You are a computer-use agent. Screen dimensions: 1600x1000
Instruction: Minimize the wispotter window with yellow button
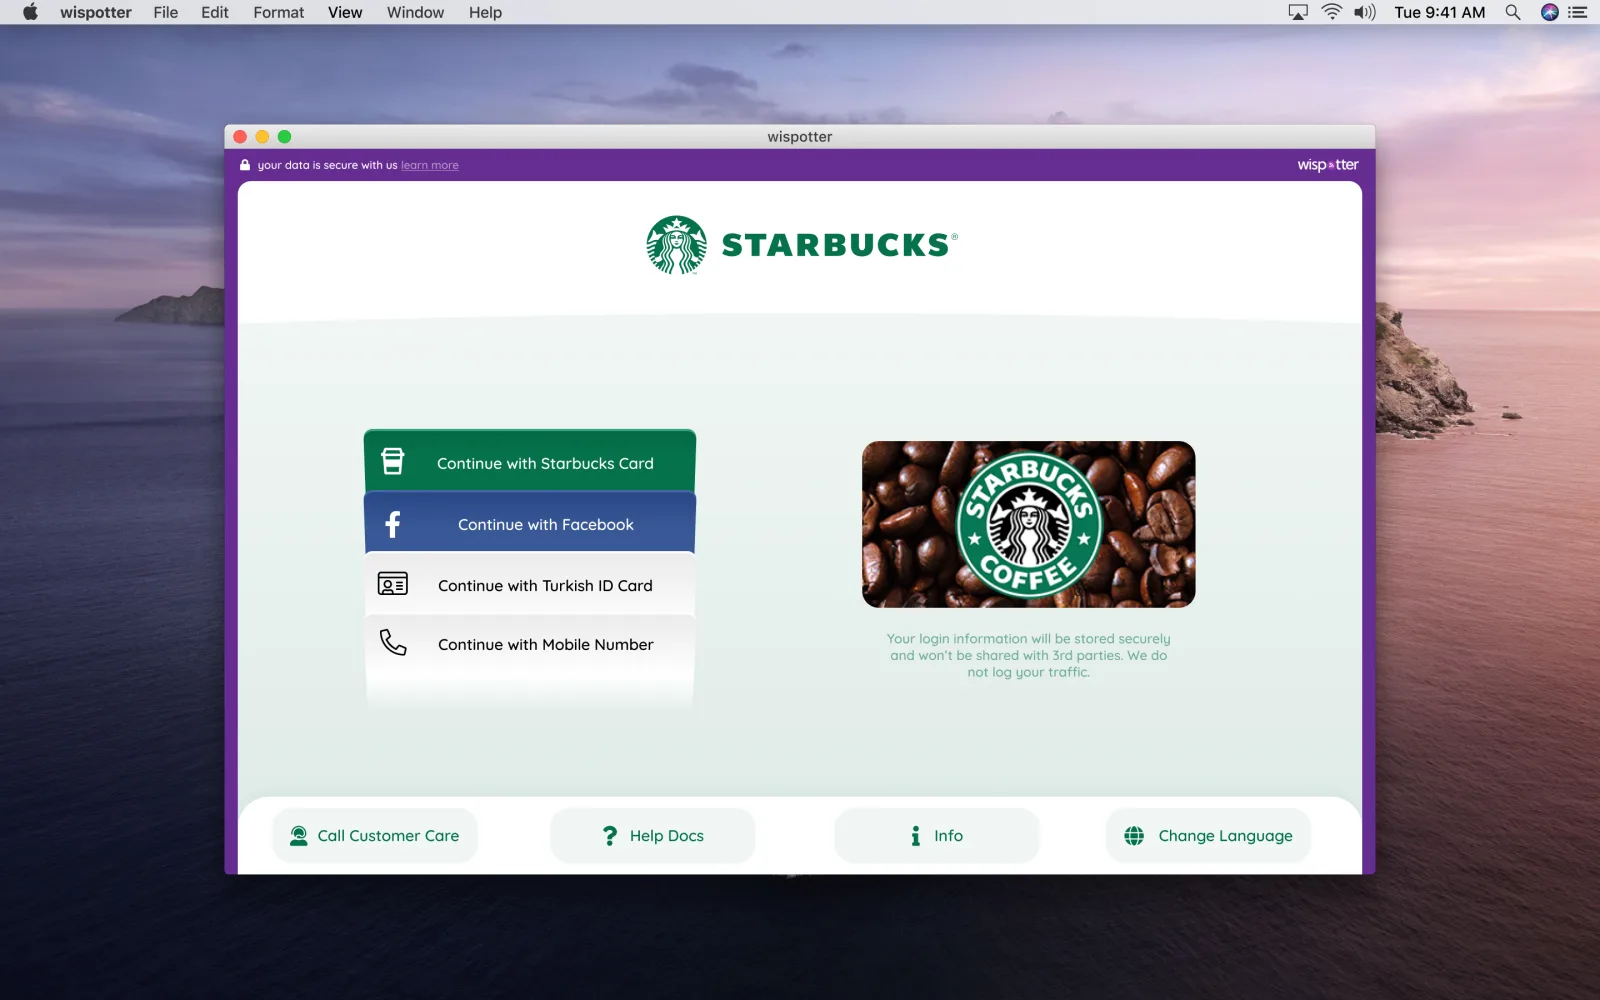pos(262,137)
